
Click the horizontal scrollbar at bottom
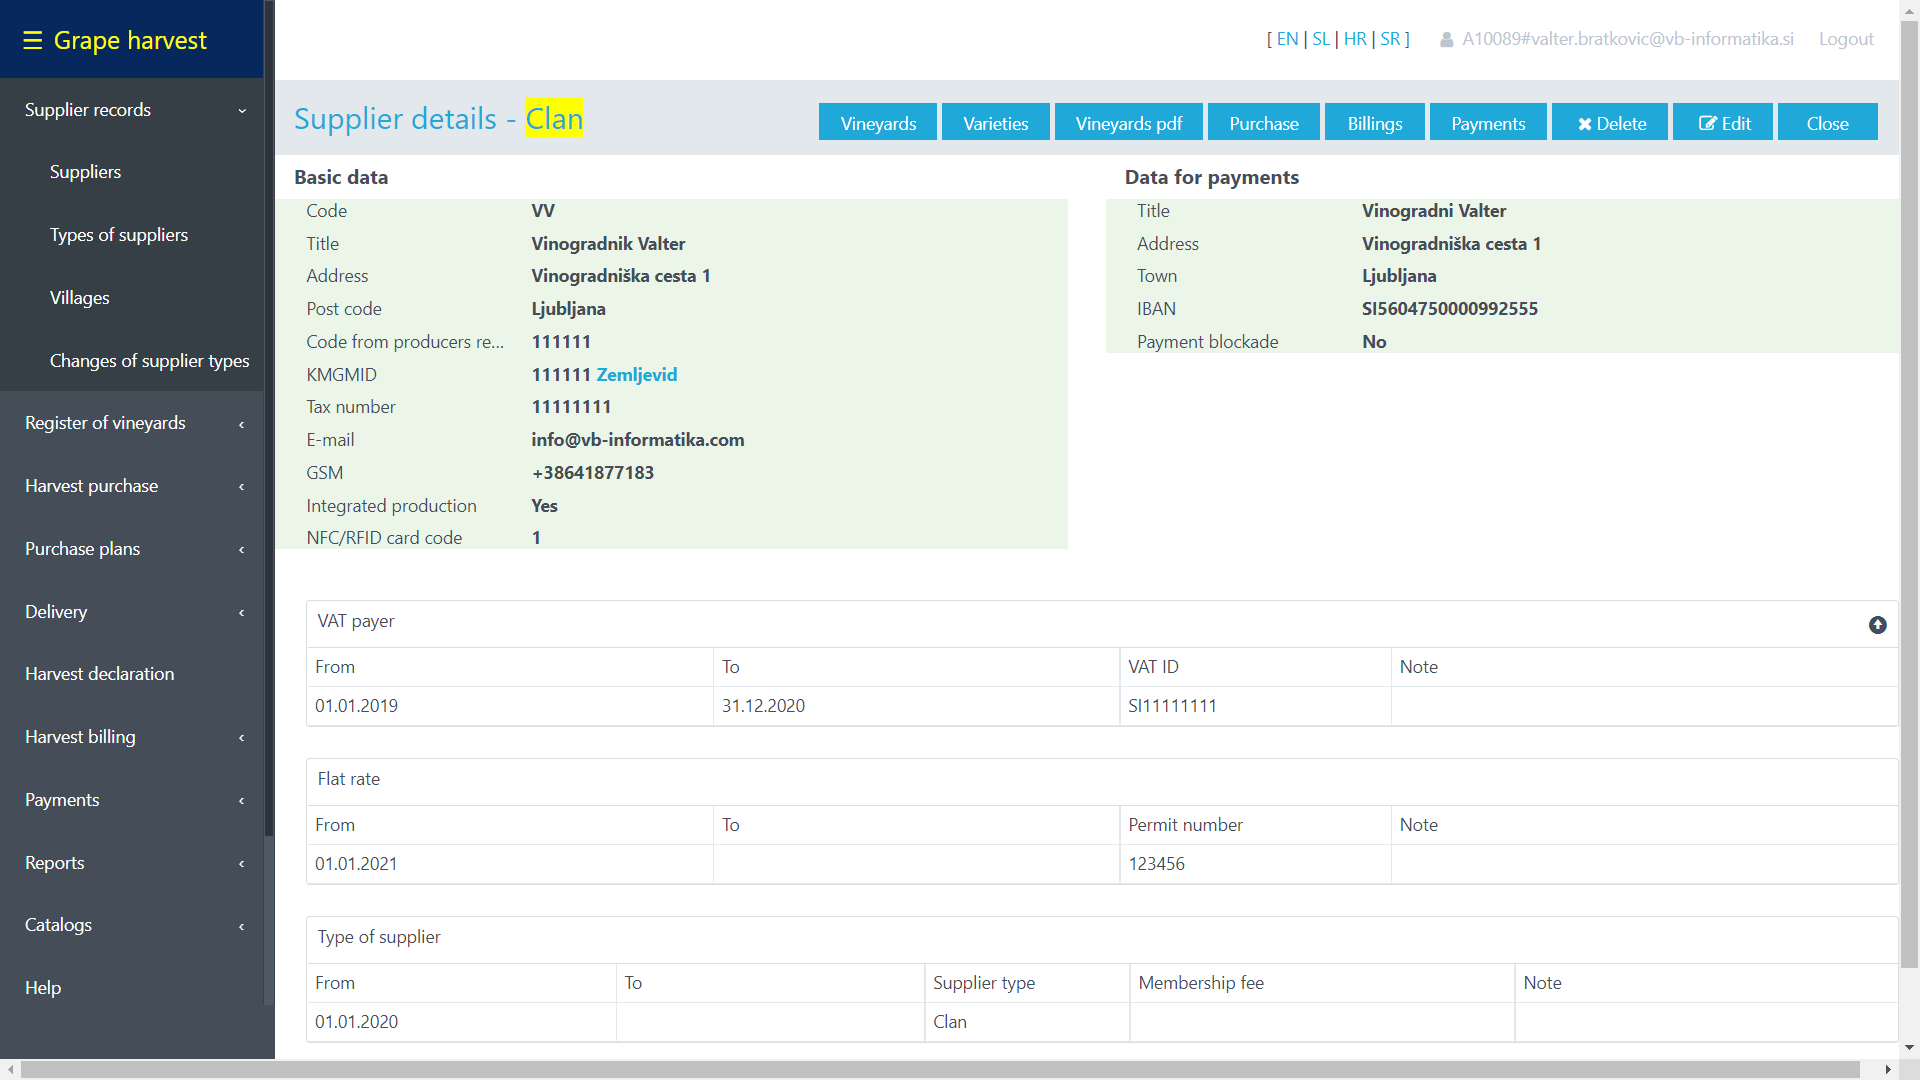click(940, 1069)
